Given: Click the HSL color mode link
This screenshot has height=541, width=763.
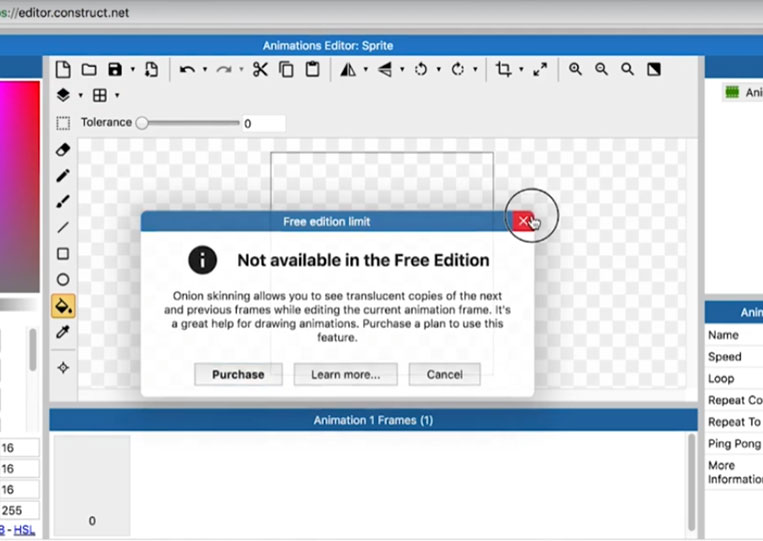Looking at the screenshot, I should [24, 530].
